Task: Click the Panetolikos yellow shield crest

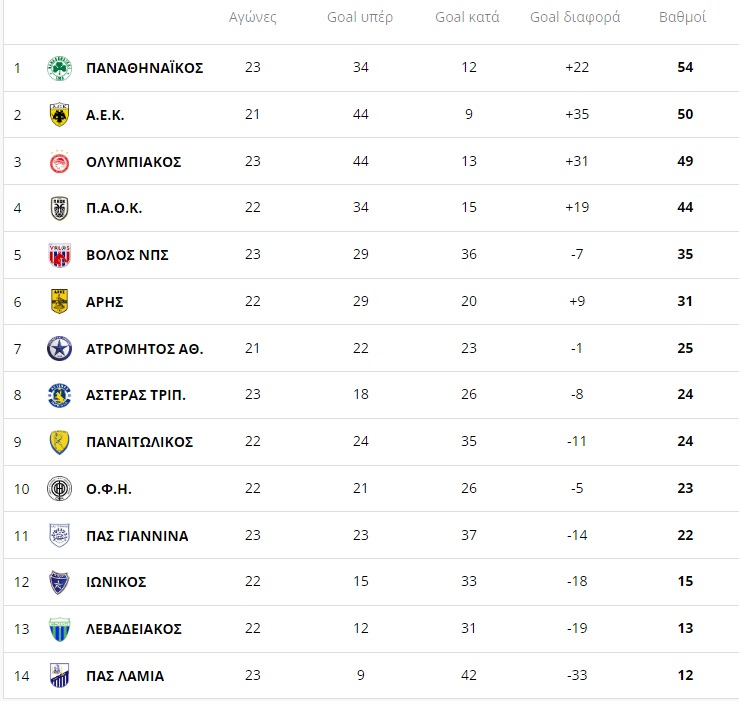Action: [59, 442]
